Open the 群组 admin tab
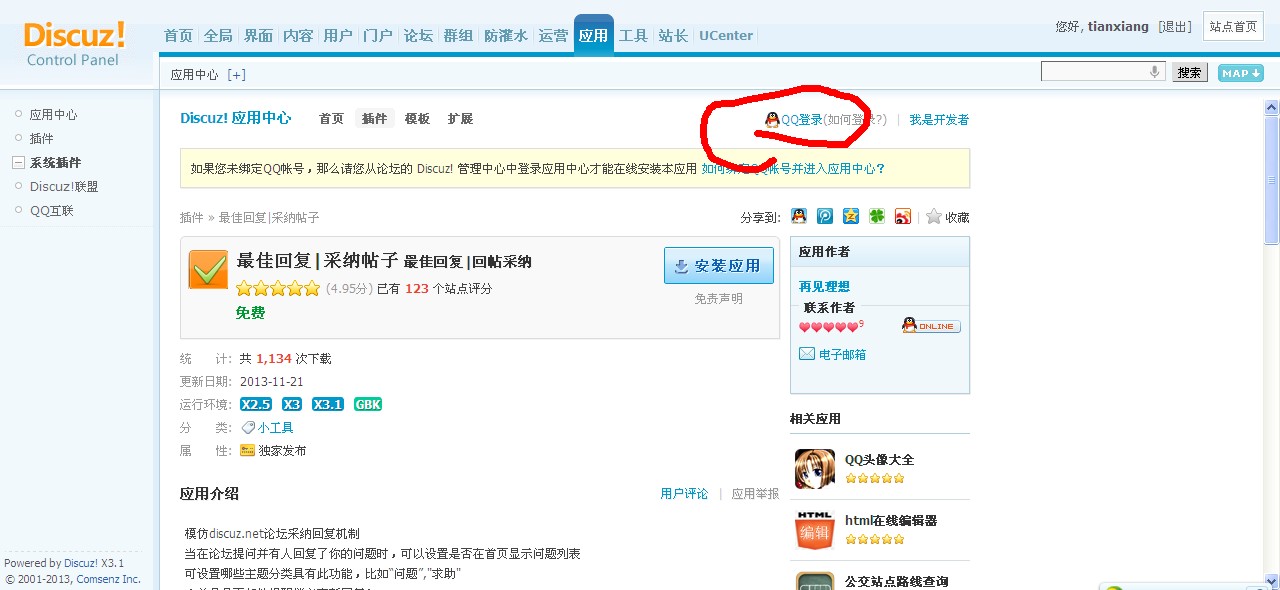Image resolution: width=1280 pixels, height=590 pixels. pos(458,35)
